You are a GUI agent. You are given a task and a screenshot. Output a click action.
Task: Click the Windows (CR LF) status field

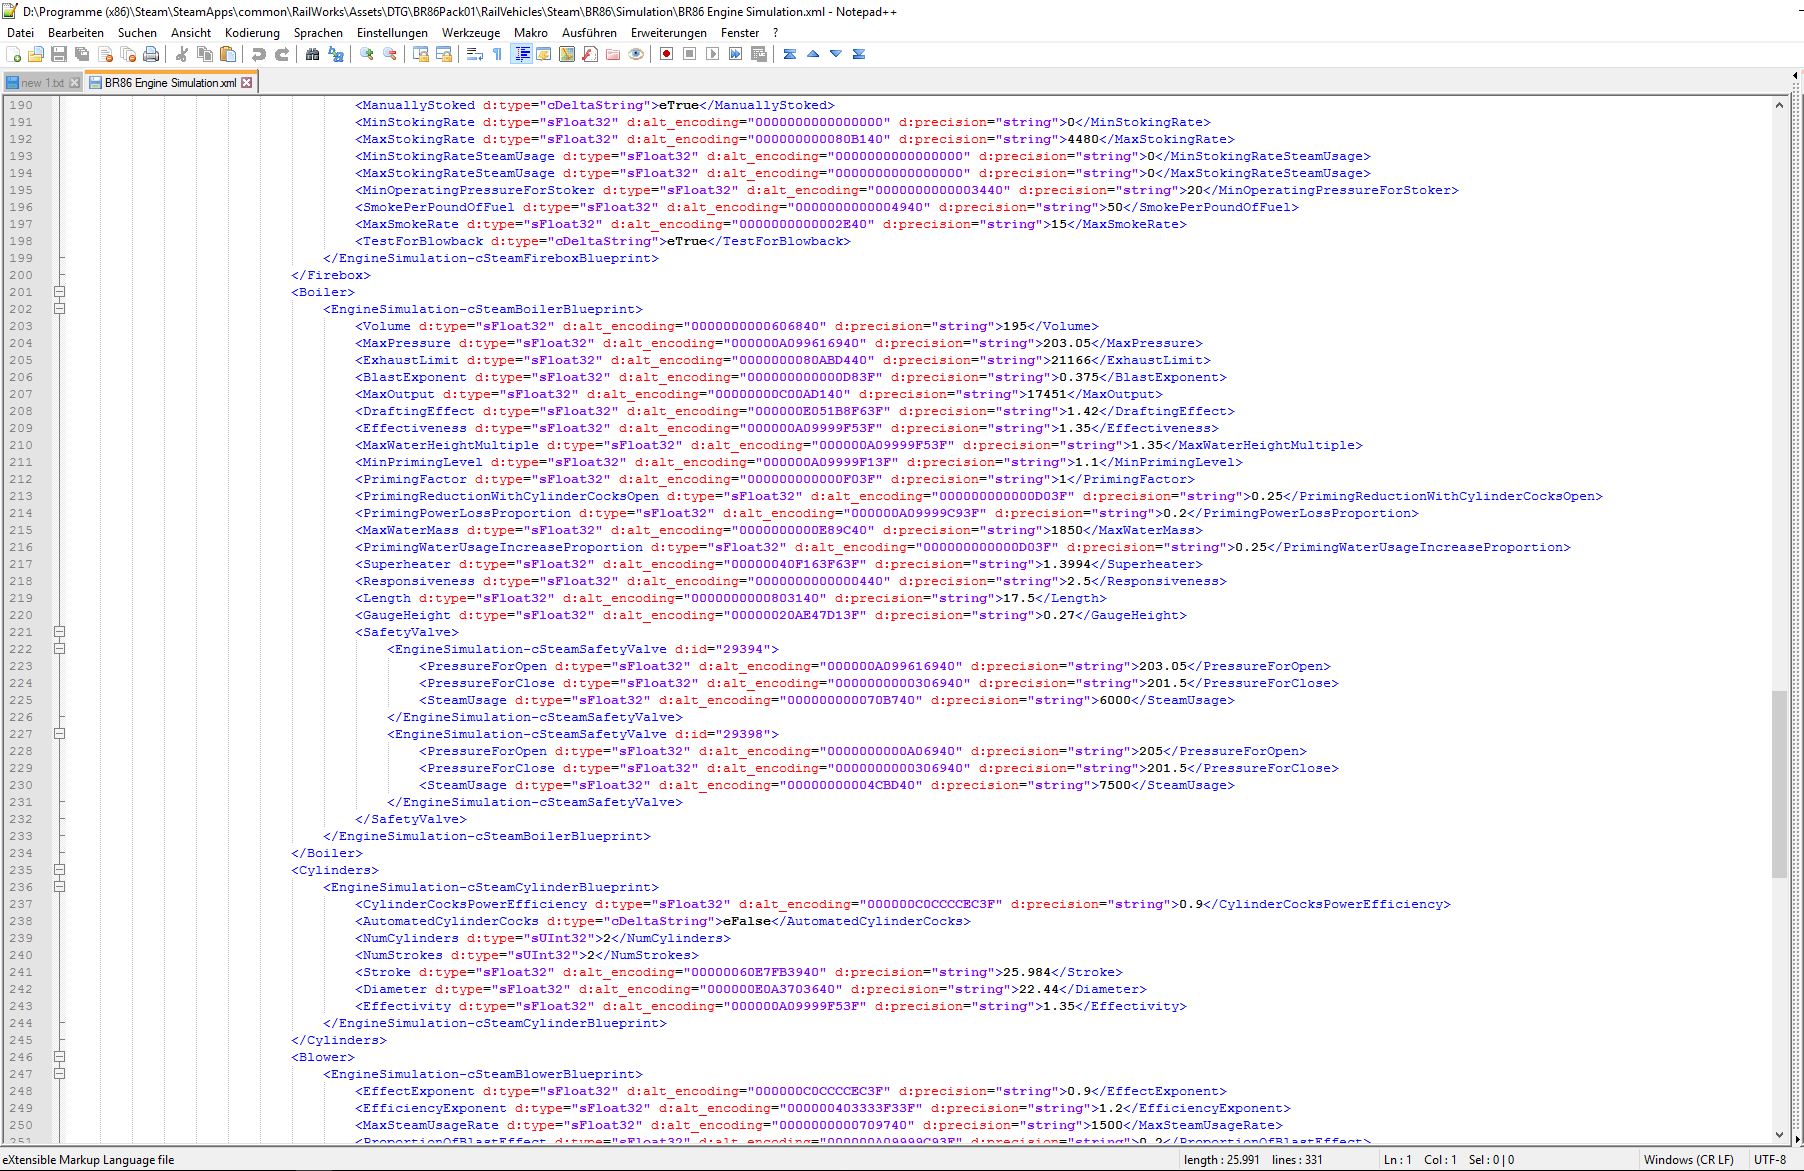(x=1688, y=1160)
